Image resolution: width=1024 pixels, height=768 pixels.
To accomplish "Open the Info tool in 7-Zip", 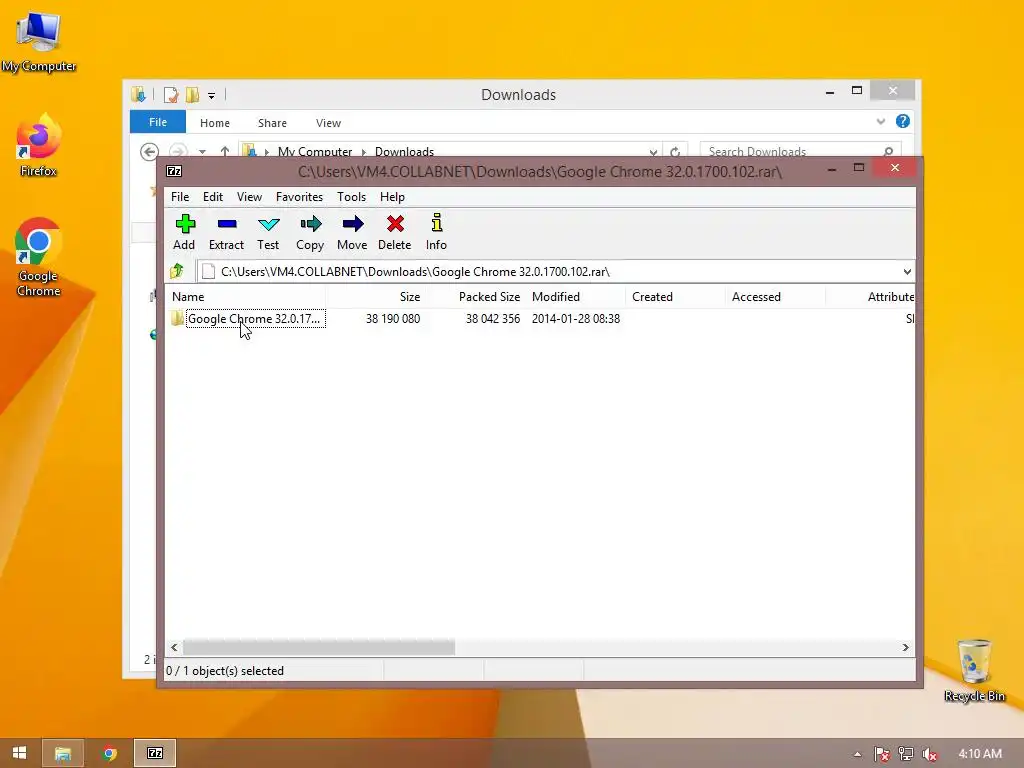I will 436,232.
